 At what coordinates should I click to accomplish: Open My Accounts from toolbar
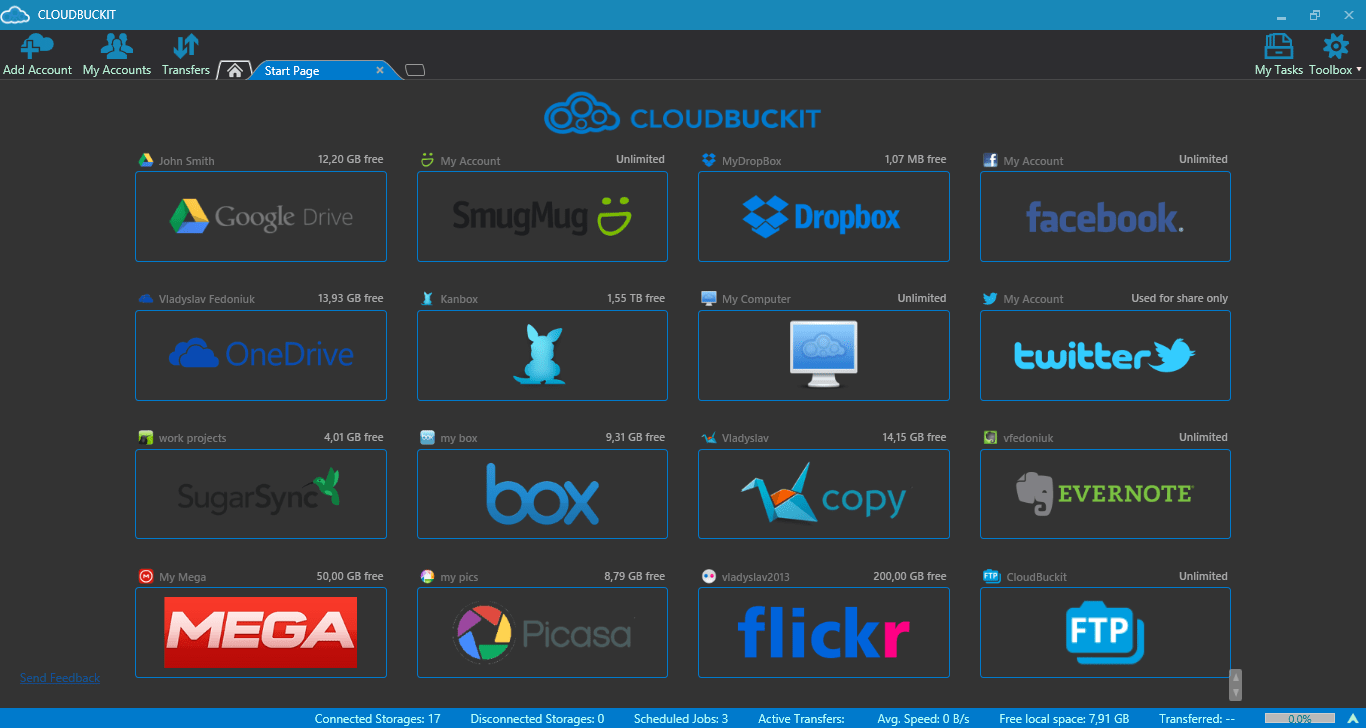click(117, 55)
